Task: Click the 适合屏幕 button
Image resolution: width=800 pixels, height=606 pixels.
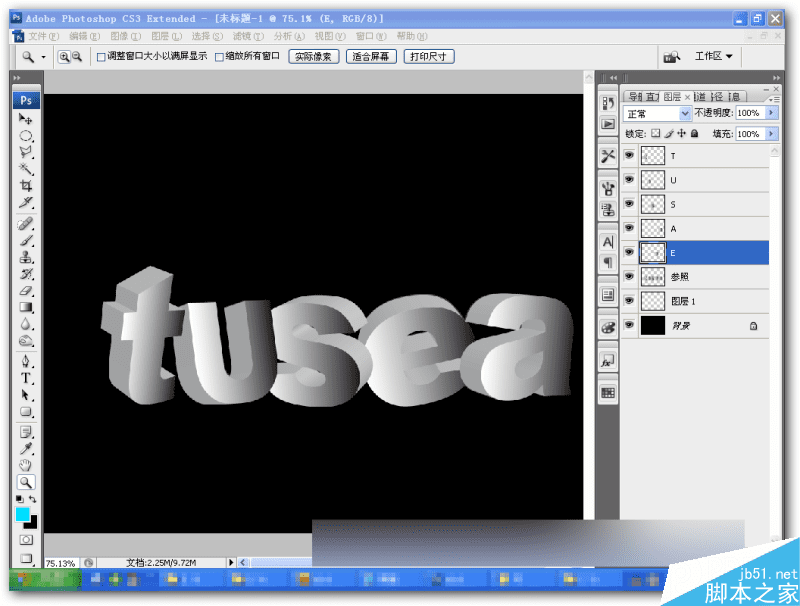Action: [x=371, y=57]
